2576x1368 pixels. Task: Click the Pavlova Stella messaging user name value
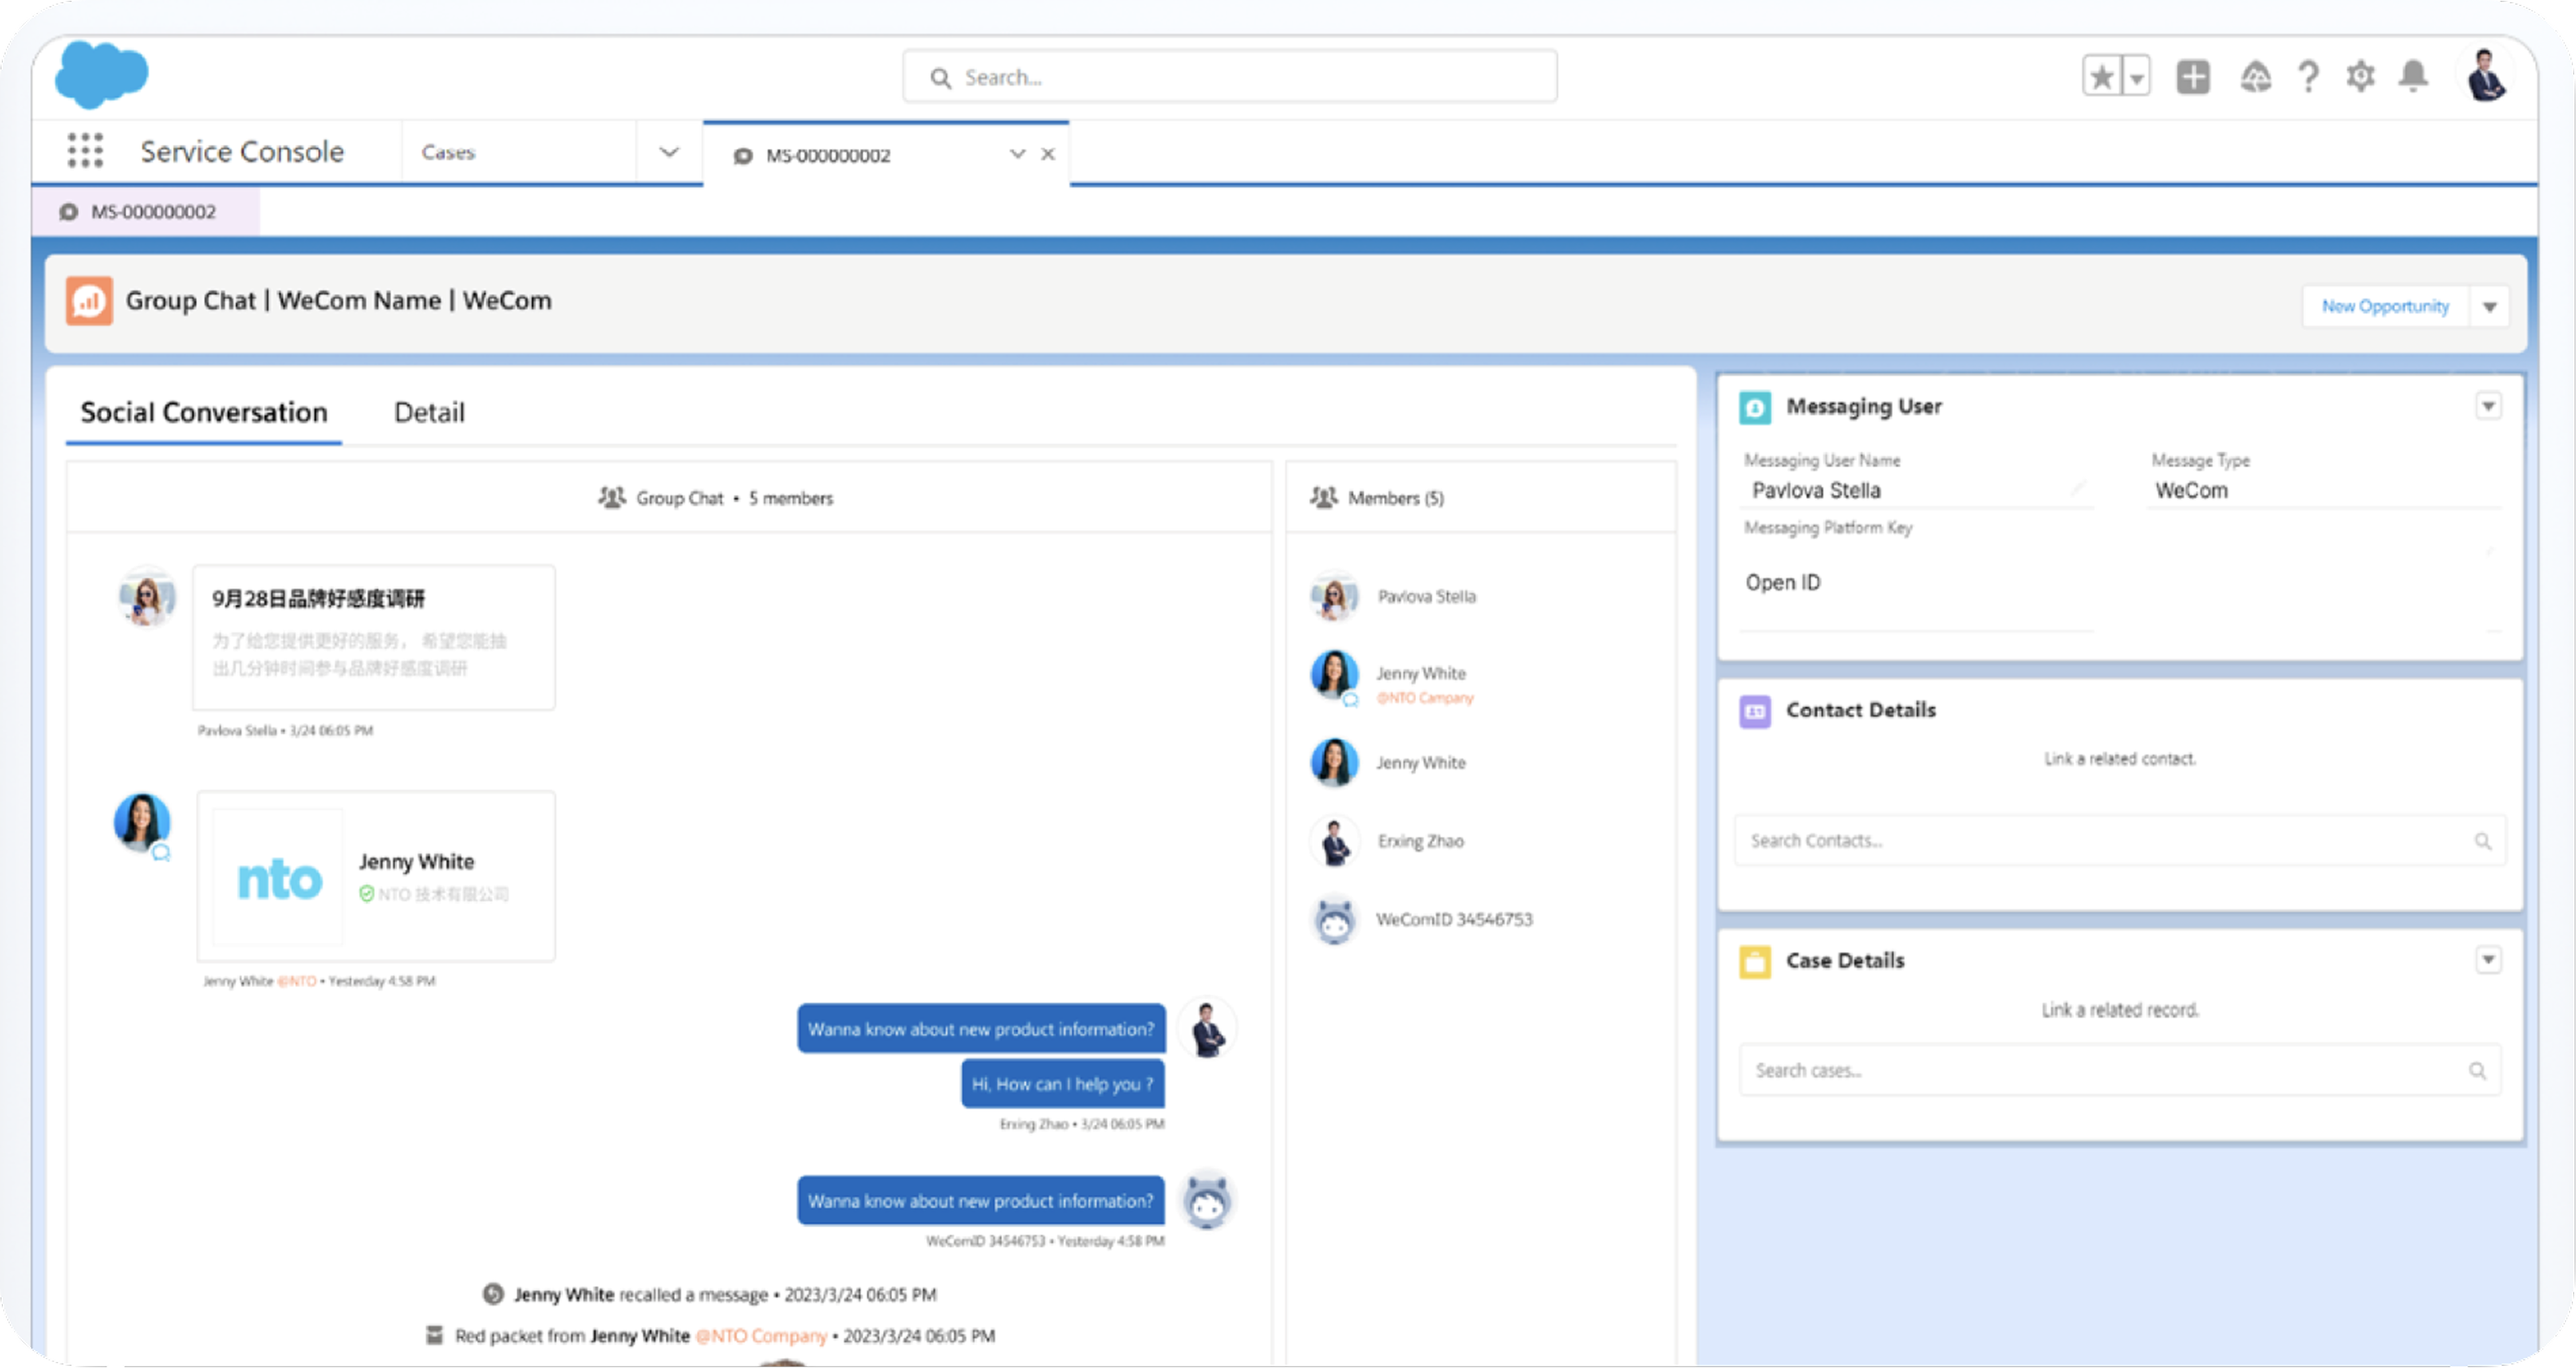click(x=1816, y=490)
